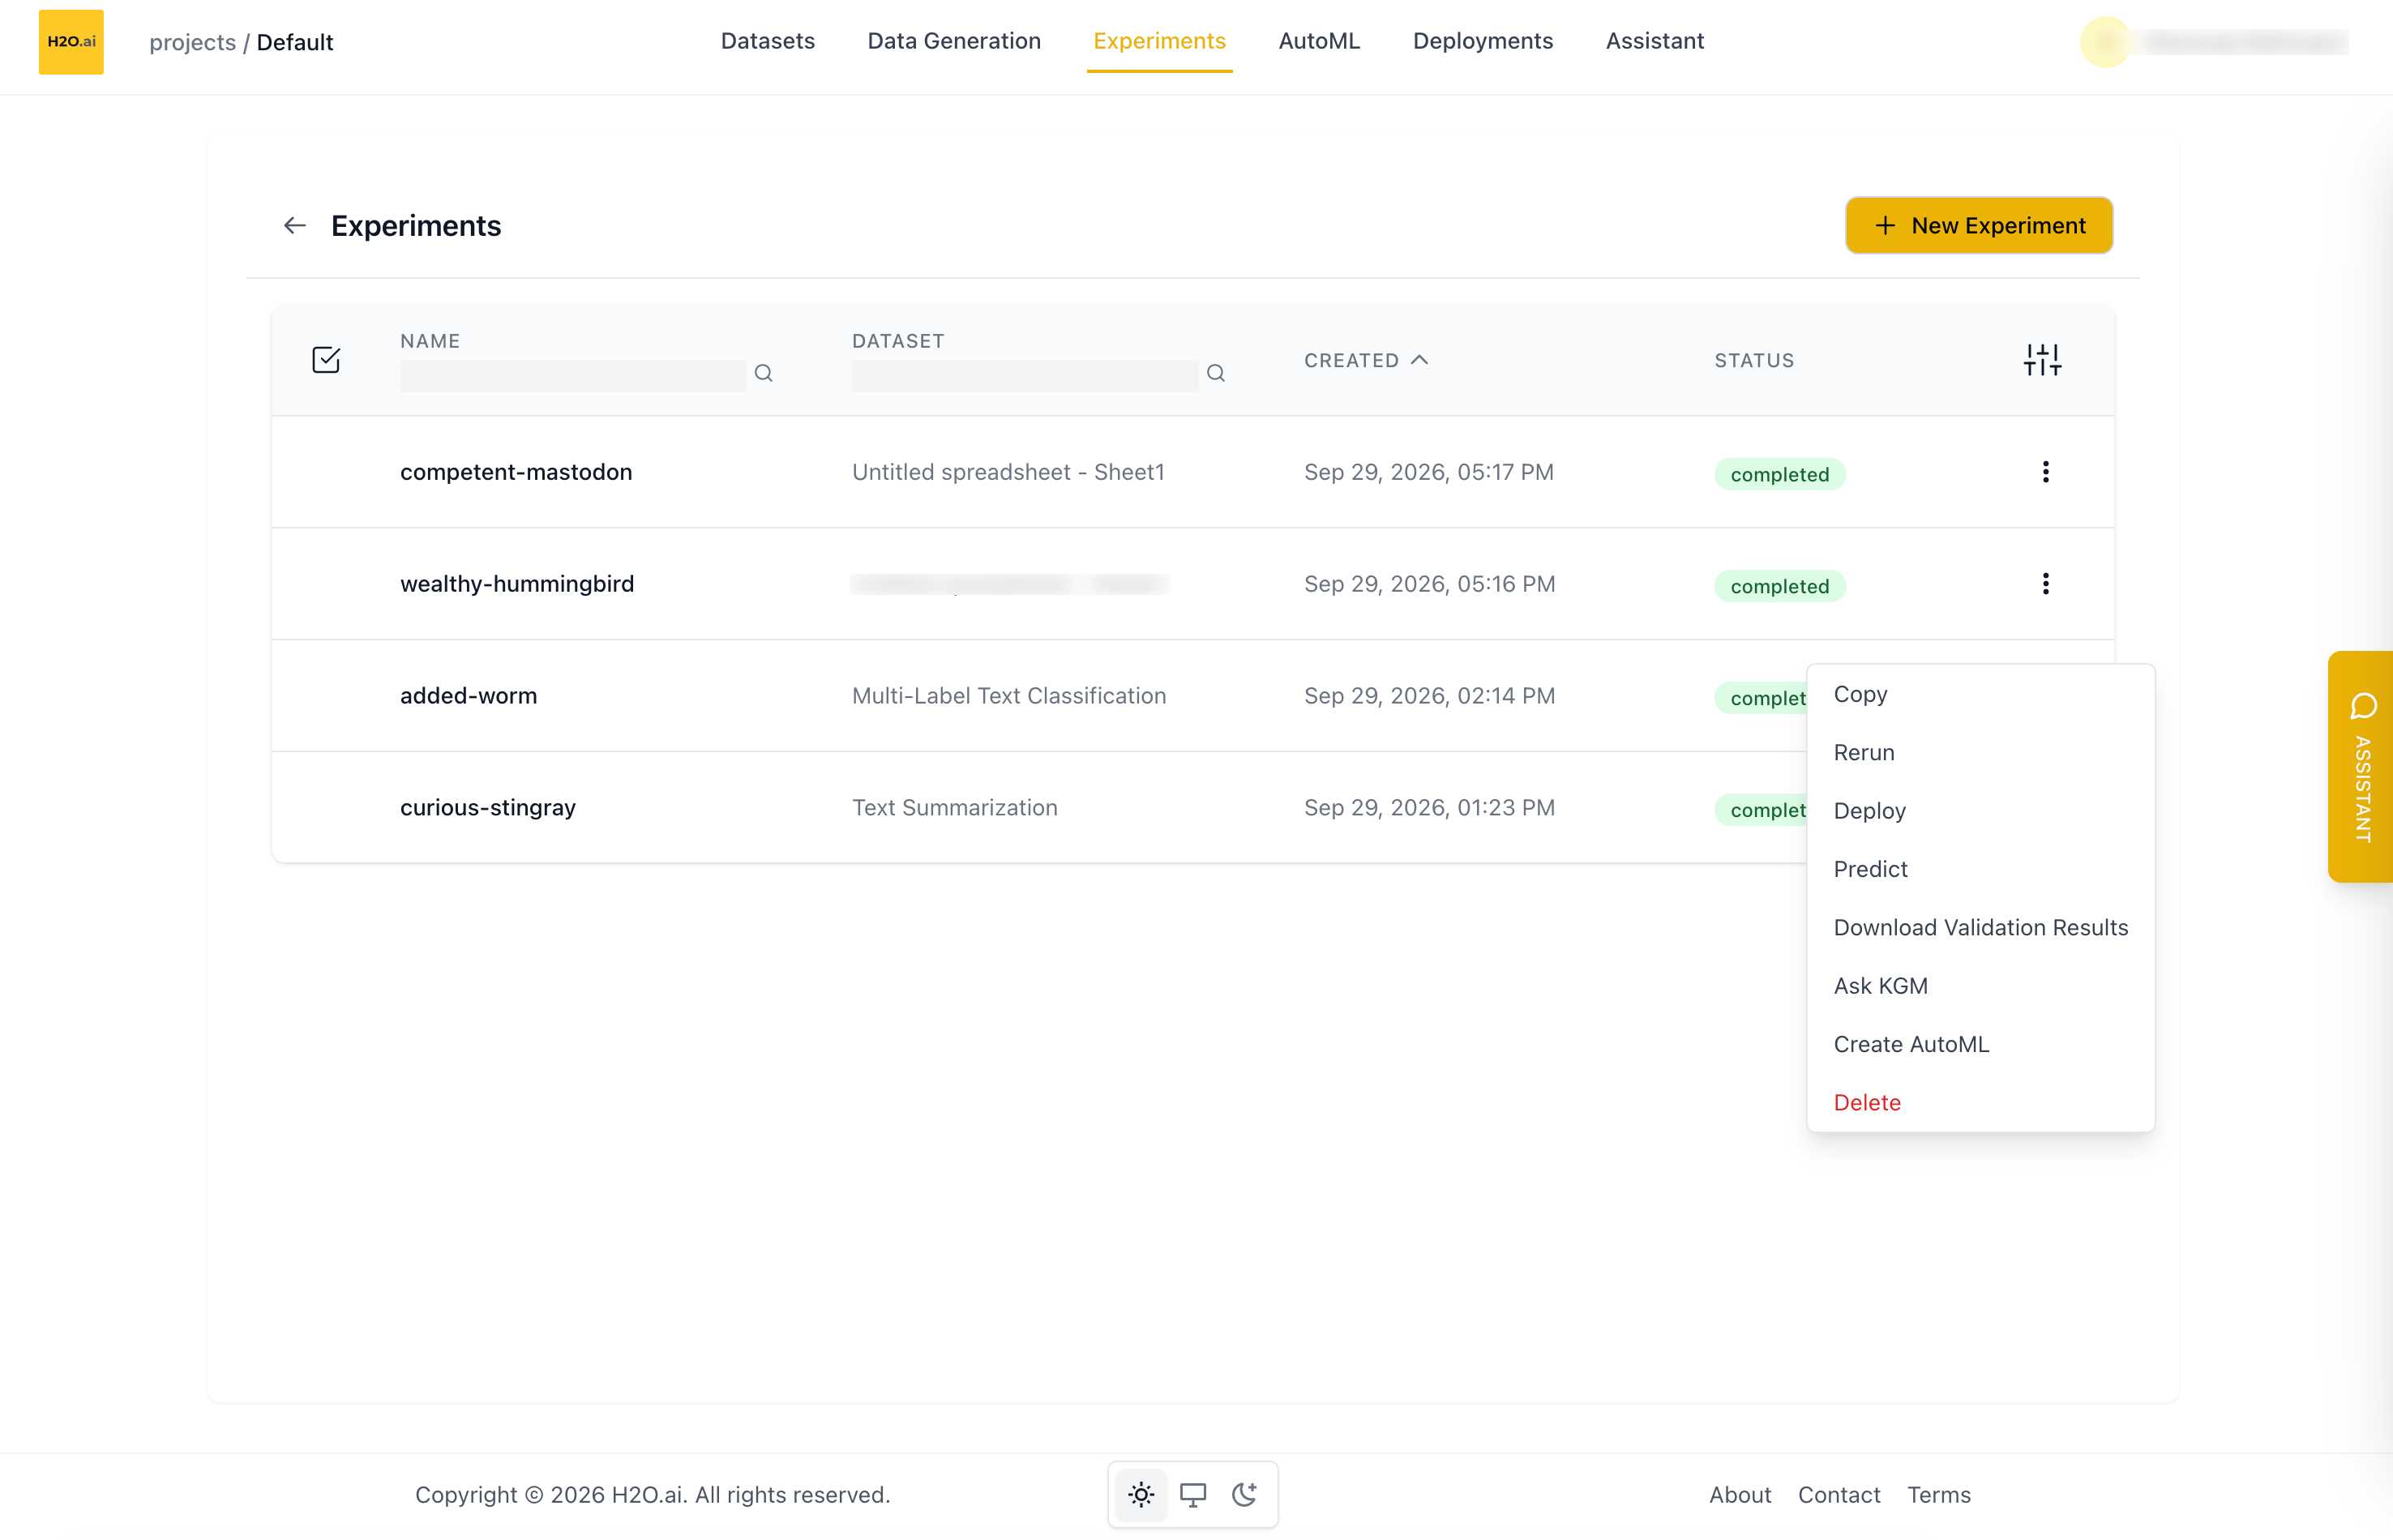Open the added-worm experiment
The image size is (2393, 1540).
pos(468,696)
